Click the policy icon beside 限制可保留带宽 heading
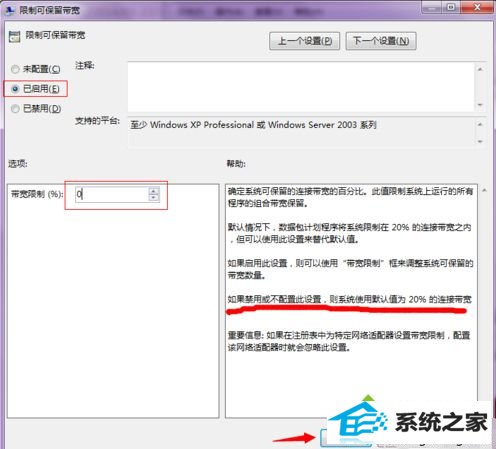This screenshot has width=496, height=449. tap(14, 36)
